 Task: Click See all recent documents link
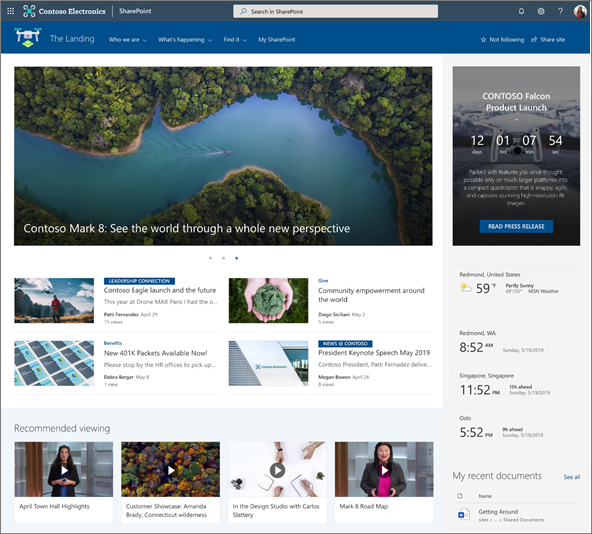[x=572, y=477]
